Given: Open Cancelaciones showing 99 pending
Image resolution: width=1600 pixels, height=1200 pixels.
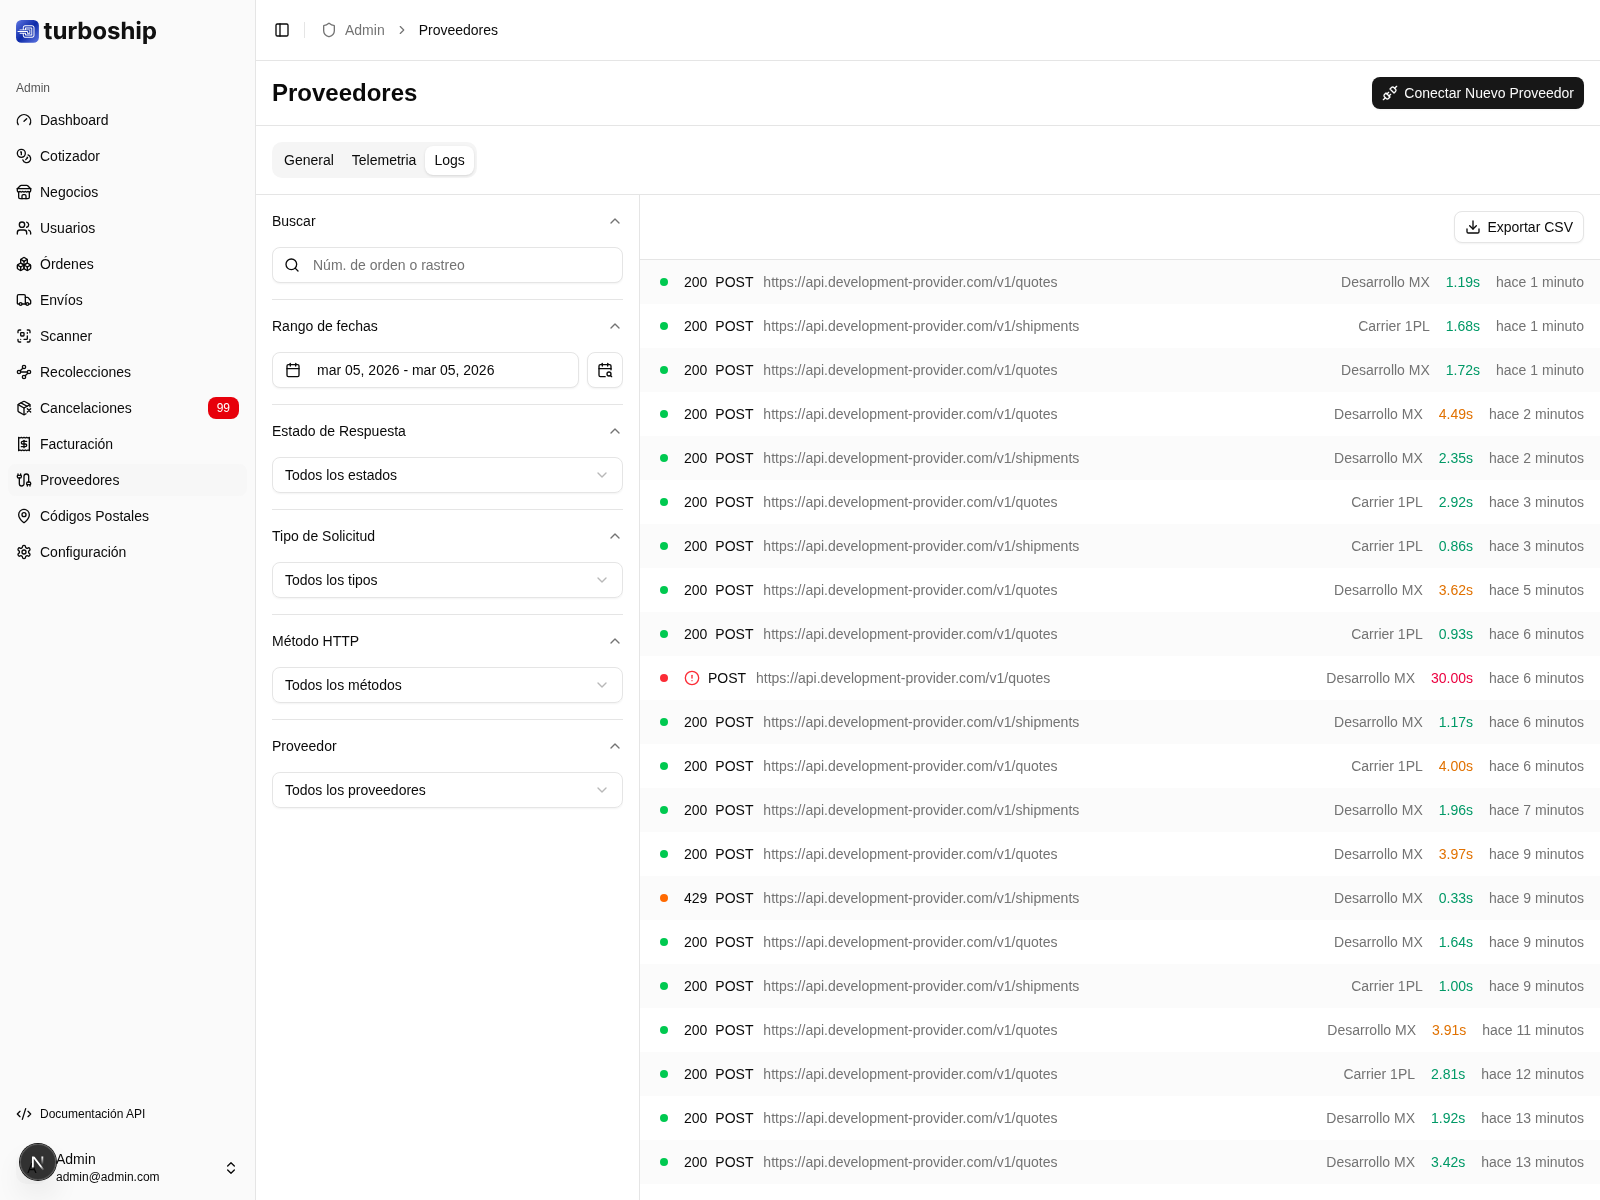Looking at the screenshot, I should tap(86, 408).
